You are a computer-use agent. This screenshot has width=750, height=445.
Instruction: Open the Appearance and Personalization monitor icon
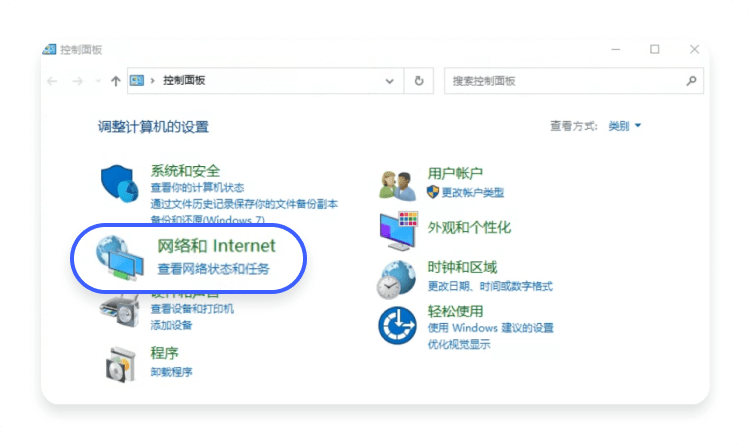[398, 231]
